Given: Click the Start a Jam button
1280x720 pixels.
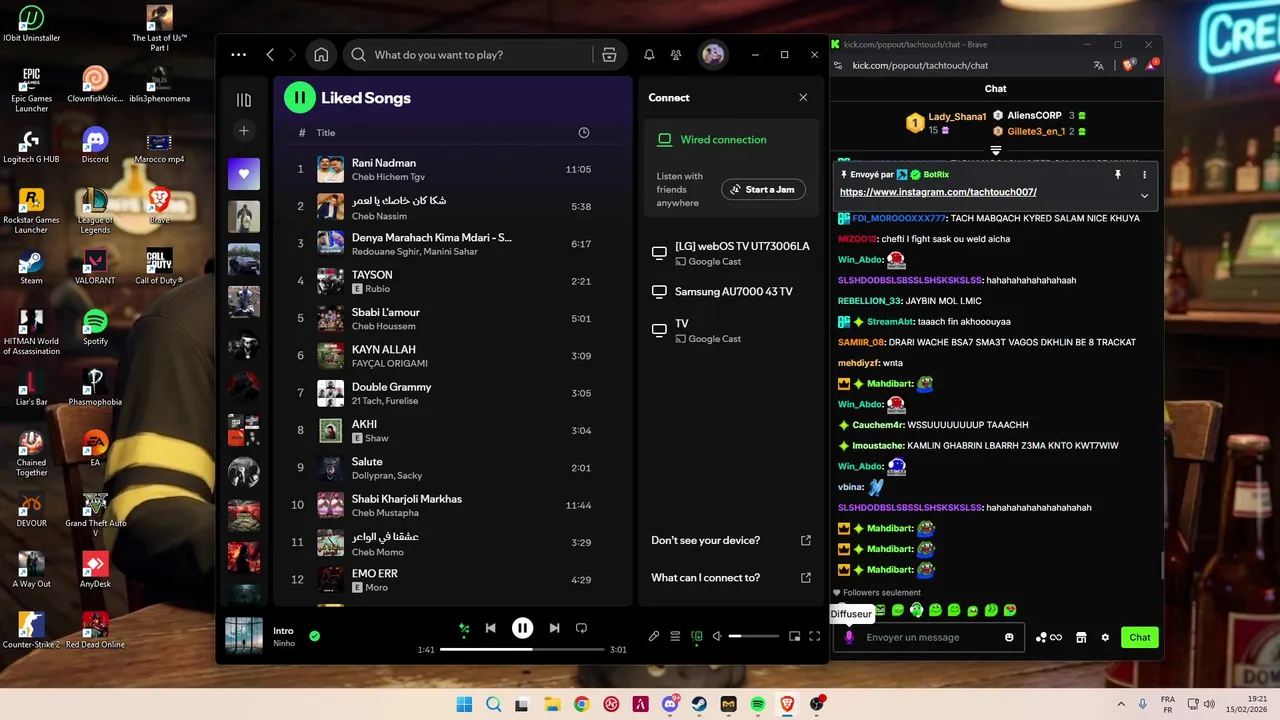Looking at the screenshot, I should 763,189.
